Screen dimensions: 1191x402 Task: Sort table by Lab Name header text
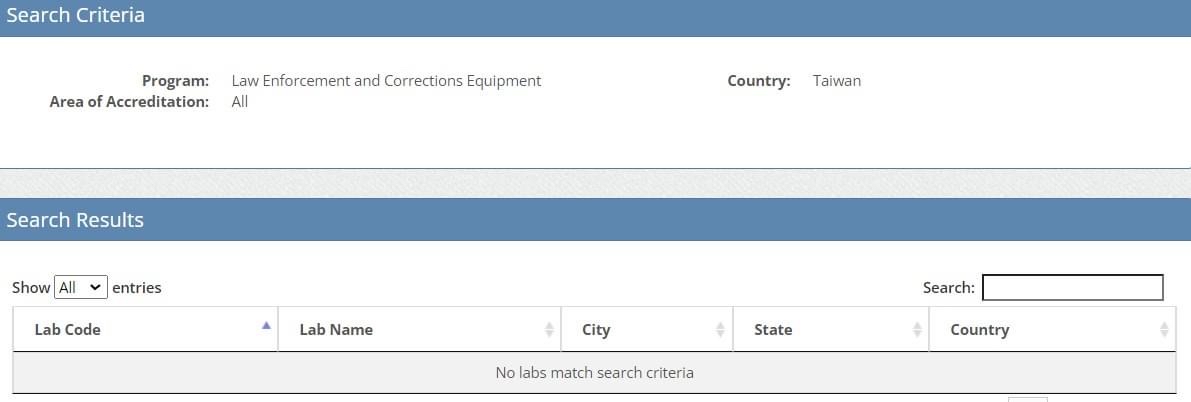[336, 329]
